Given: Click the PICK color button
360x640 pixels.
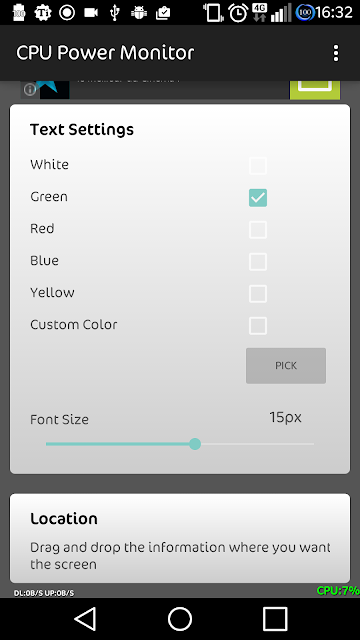Looking at the screenshot, I should pos(286,366).
